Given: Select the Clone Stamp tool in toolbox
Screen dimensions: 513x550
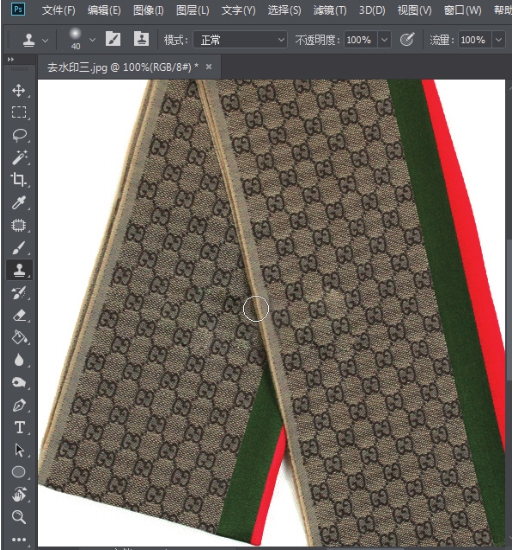Looking at the screenshot, I should coord(19,270).
